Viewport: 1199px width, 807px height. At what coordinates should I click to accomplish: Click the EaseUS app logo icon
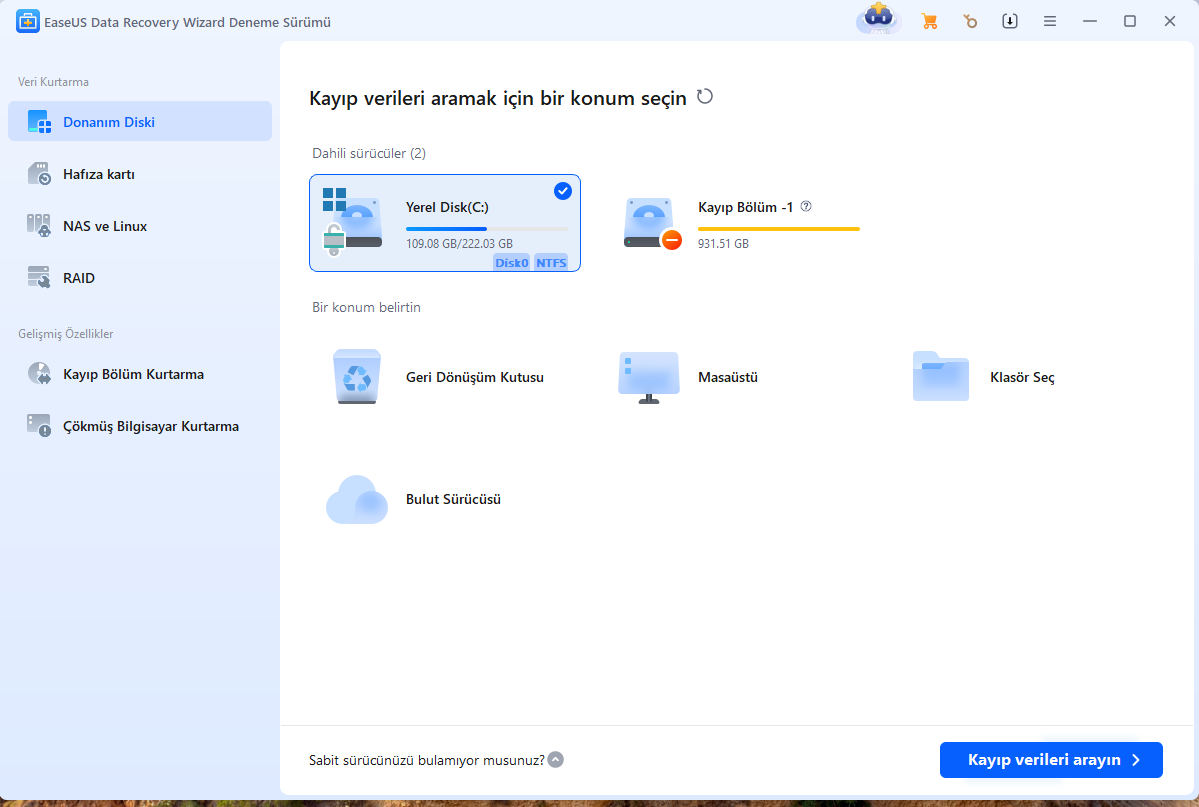[x=28, y=21]
